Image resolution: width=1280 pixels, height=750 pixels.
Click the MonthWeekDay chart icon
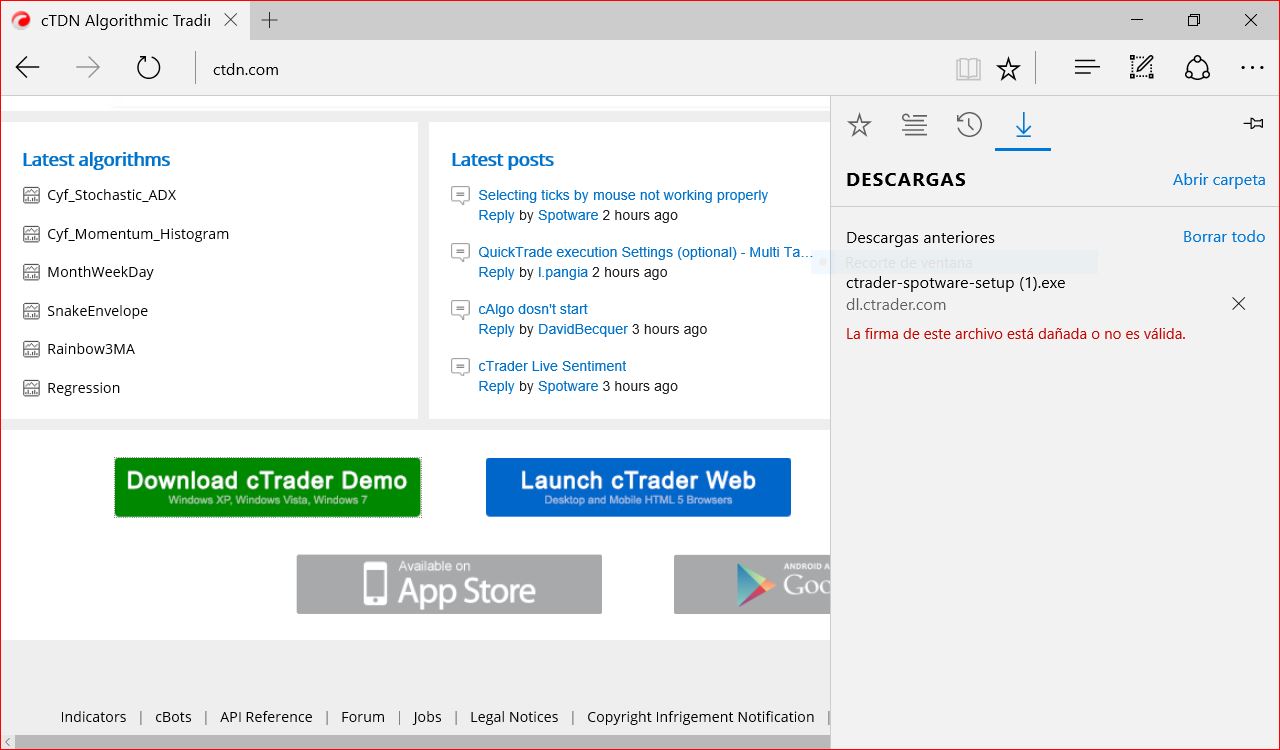coord(31,272)
